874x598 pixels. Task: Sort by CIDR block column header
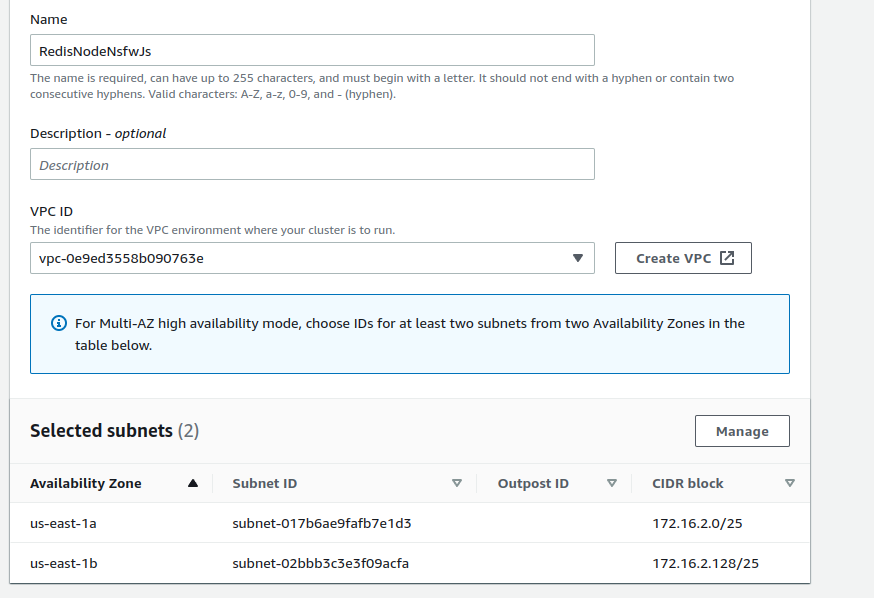point(688,483)
